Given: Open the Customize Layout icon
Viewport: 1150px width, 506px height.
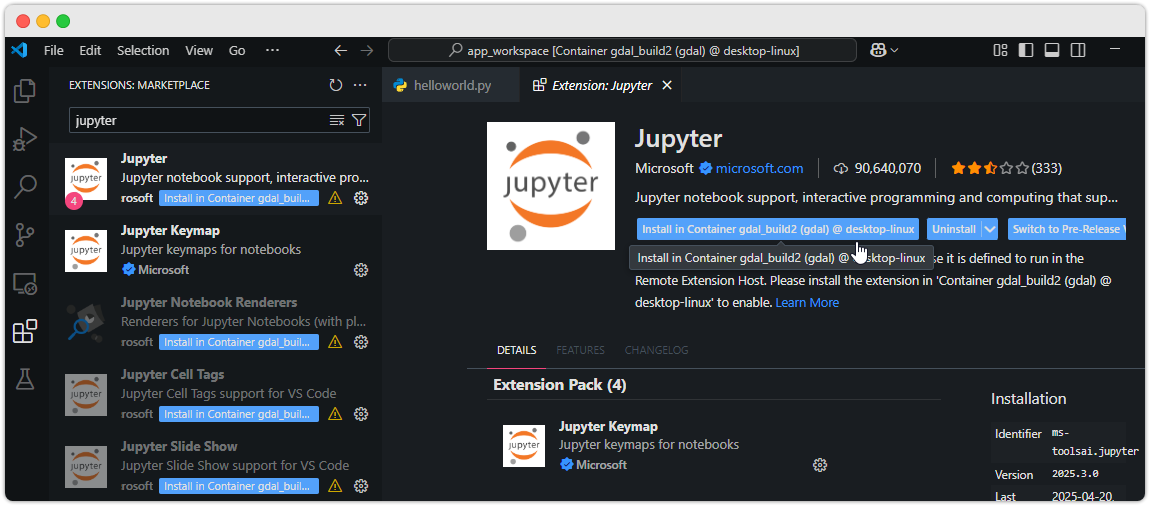Looking at the screenshot, I should [1000, 50].
